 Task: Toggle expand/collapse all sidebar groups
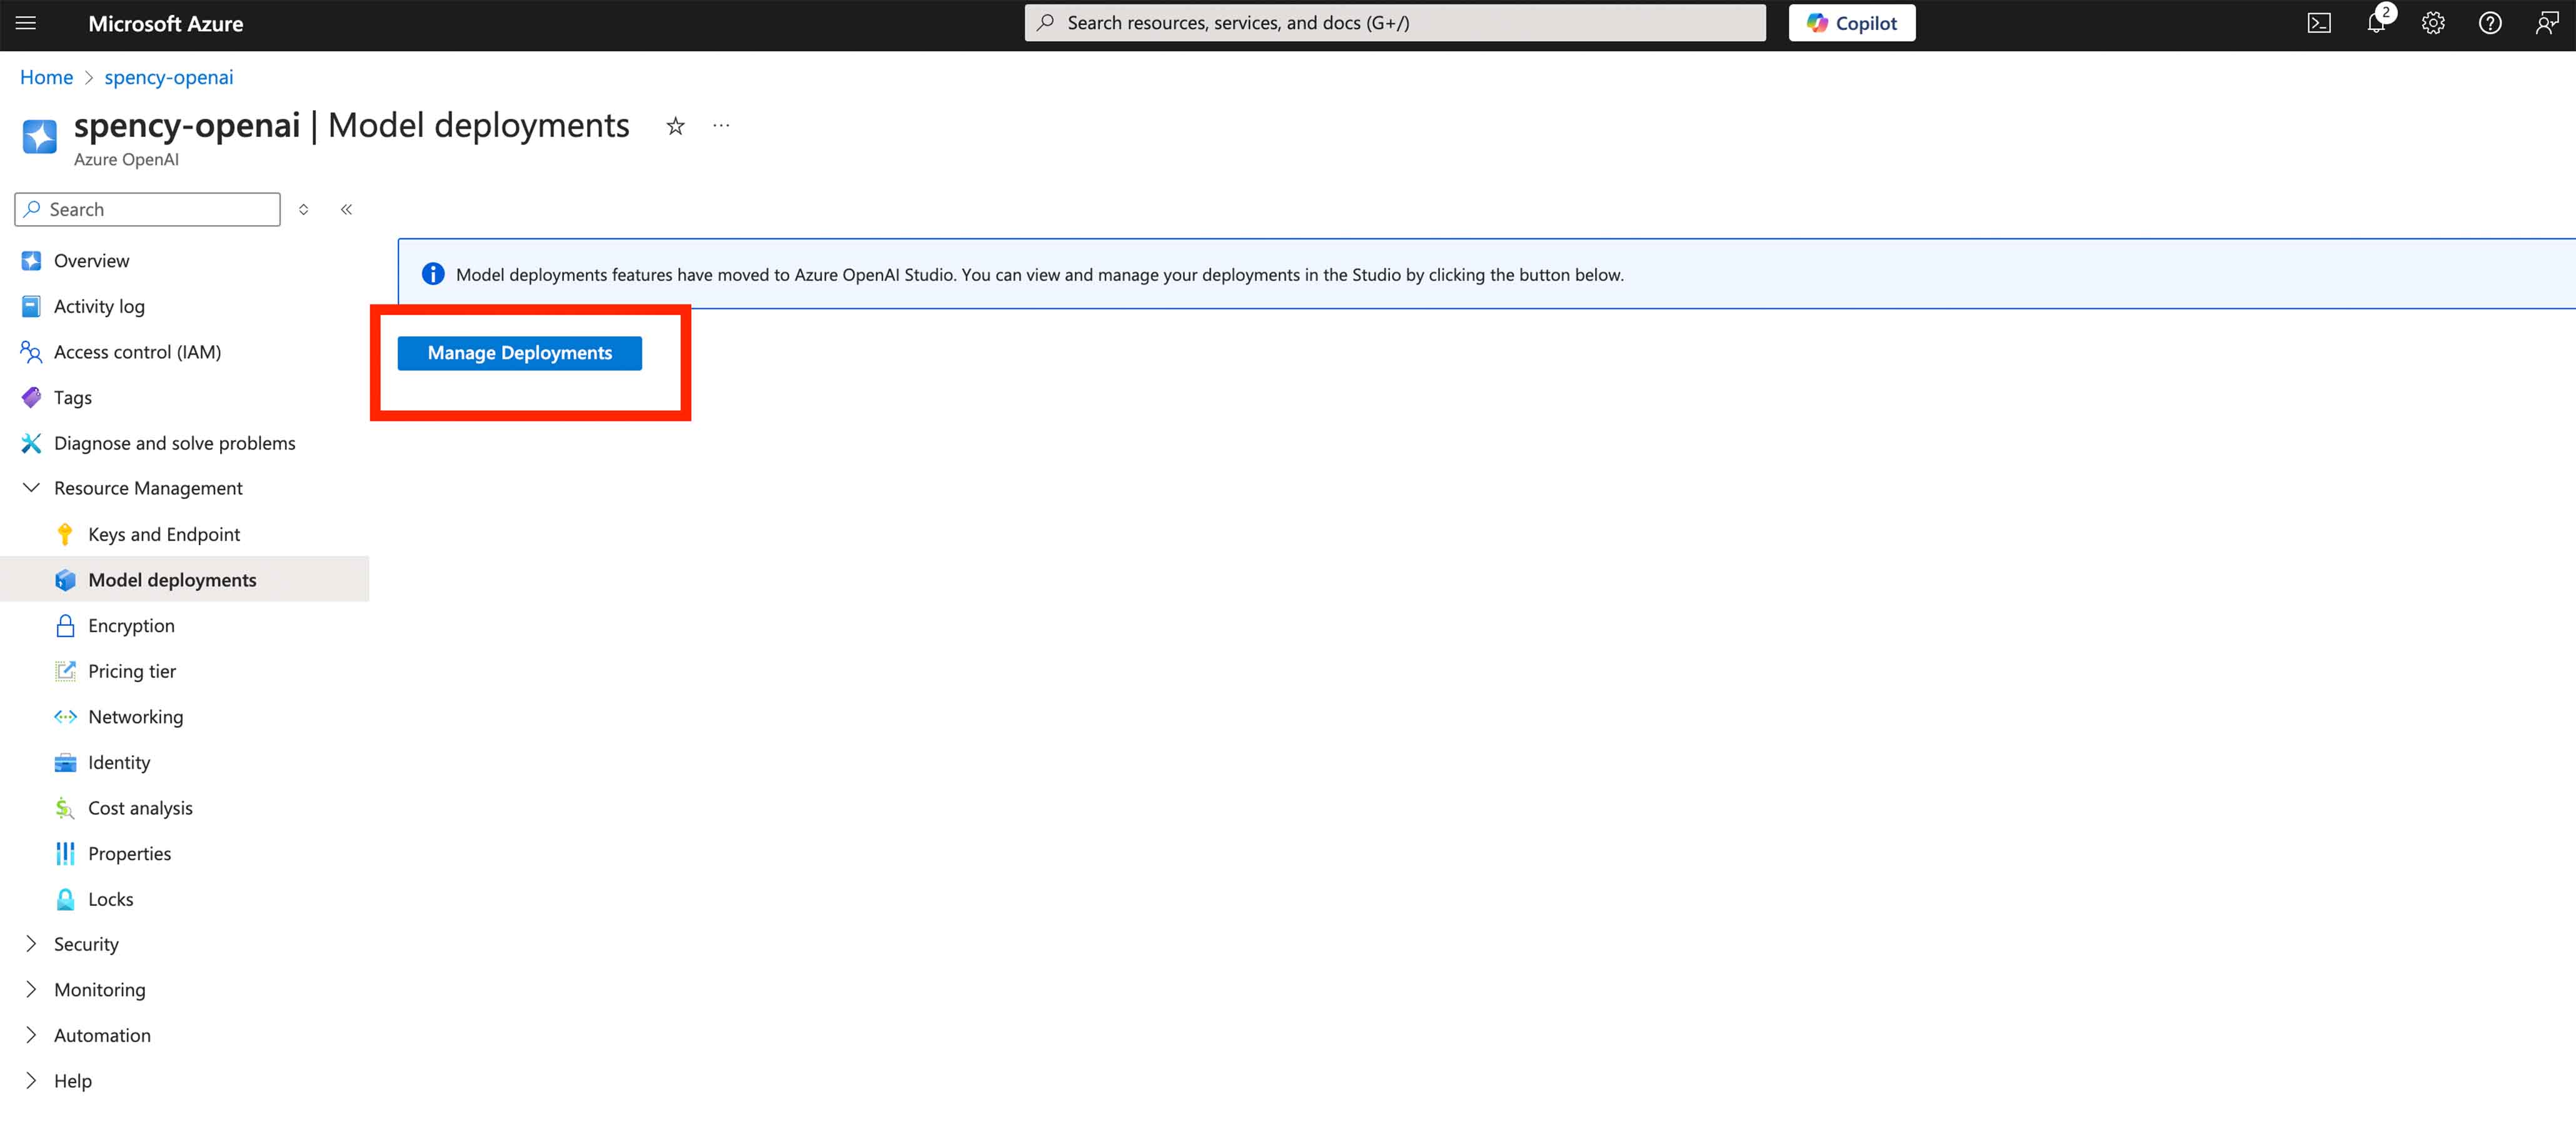(303, 210)
